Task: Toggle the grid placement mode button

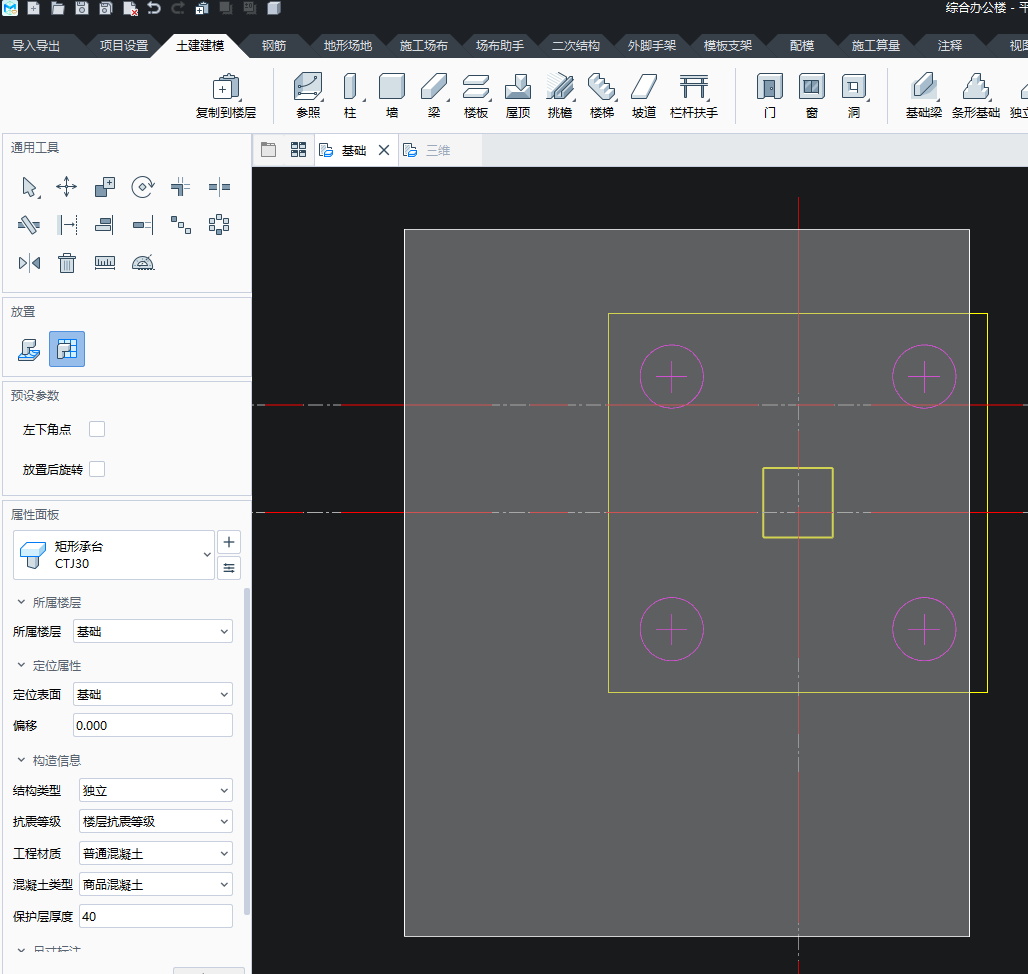Action: coord(67,349)
